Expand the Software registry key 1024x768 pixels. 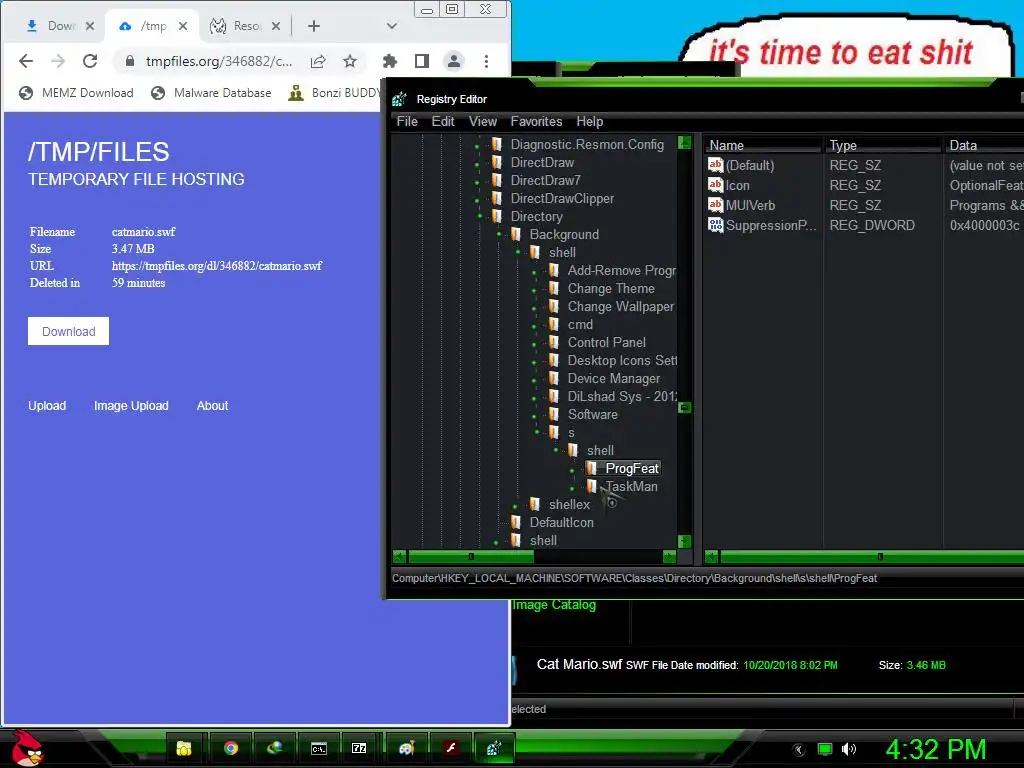coord(534,415)
